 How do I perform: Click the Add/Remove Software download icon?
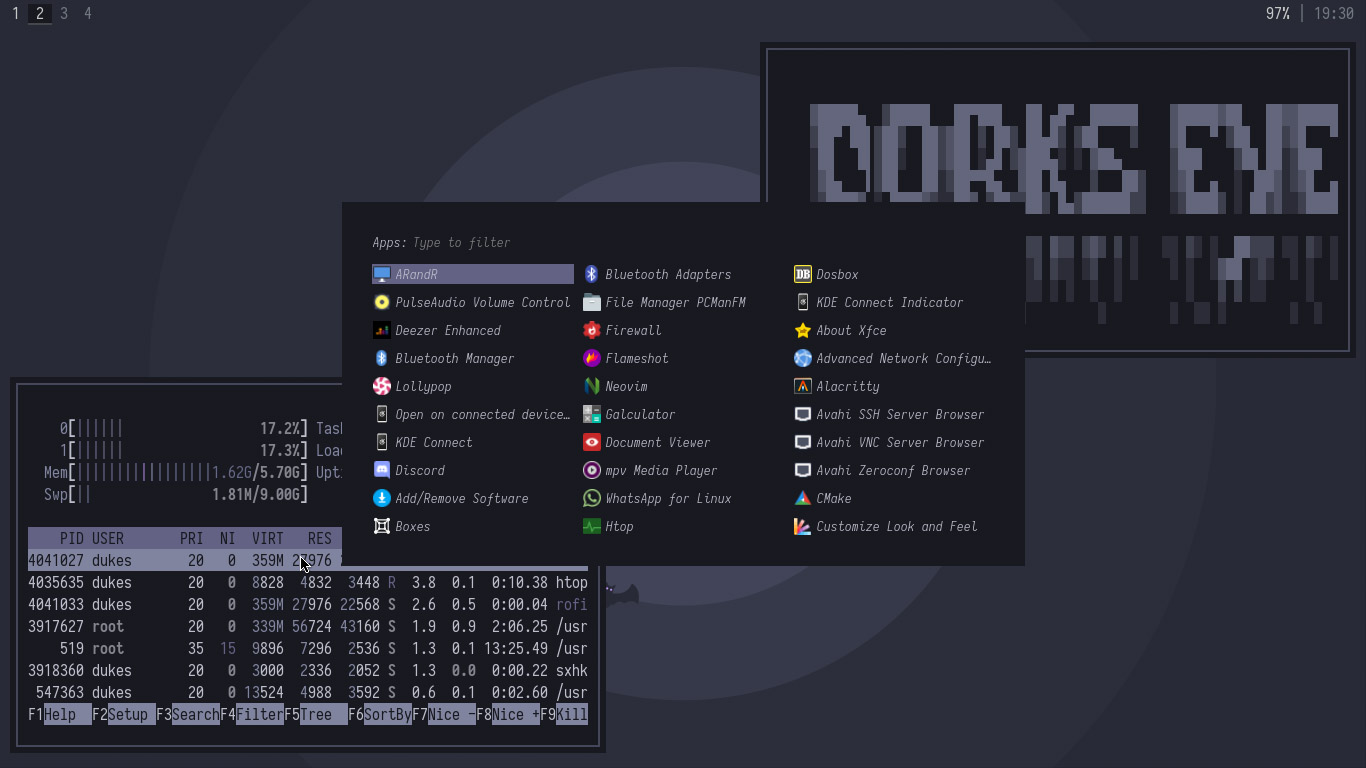(381, 498)
